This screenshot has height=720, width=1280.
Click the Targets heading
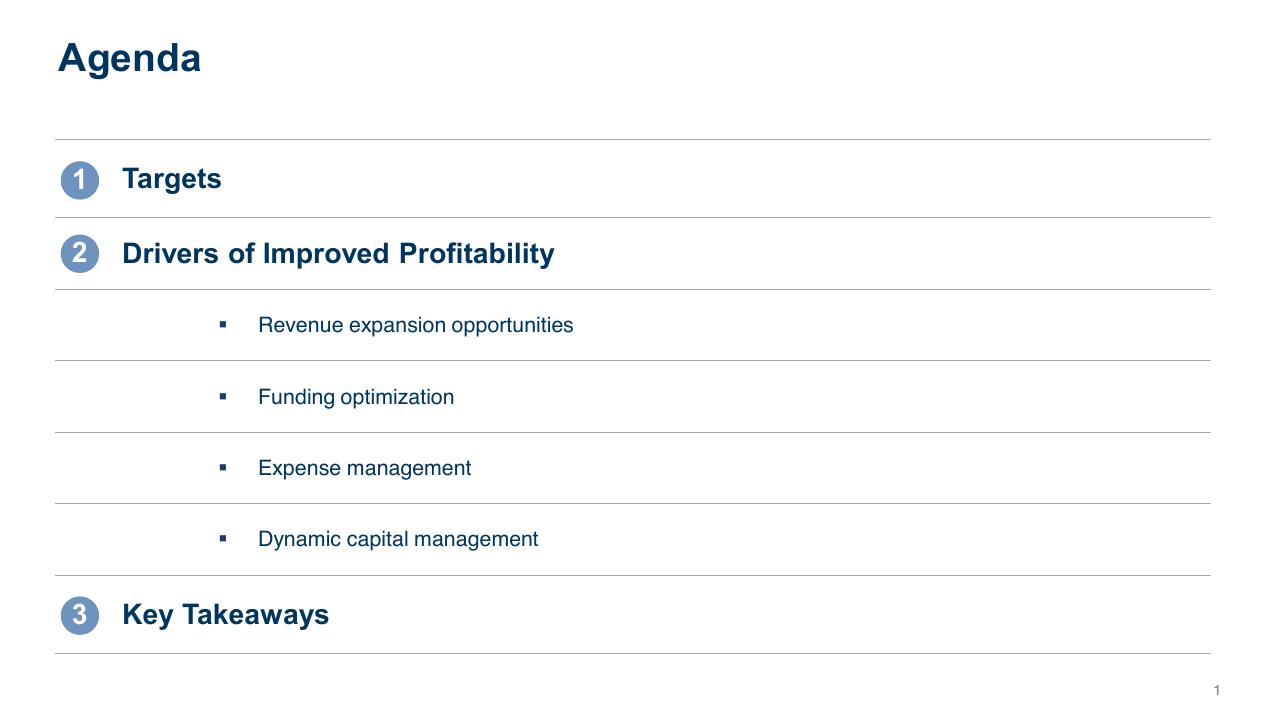172,179
